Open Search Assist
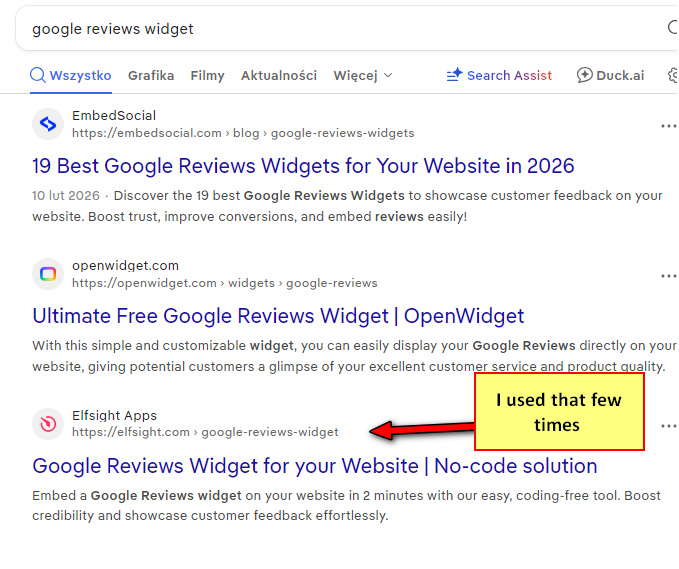 click(x=499, y=76)
